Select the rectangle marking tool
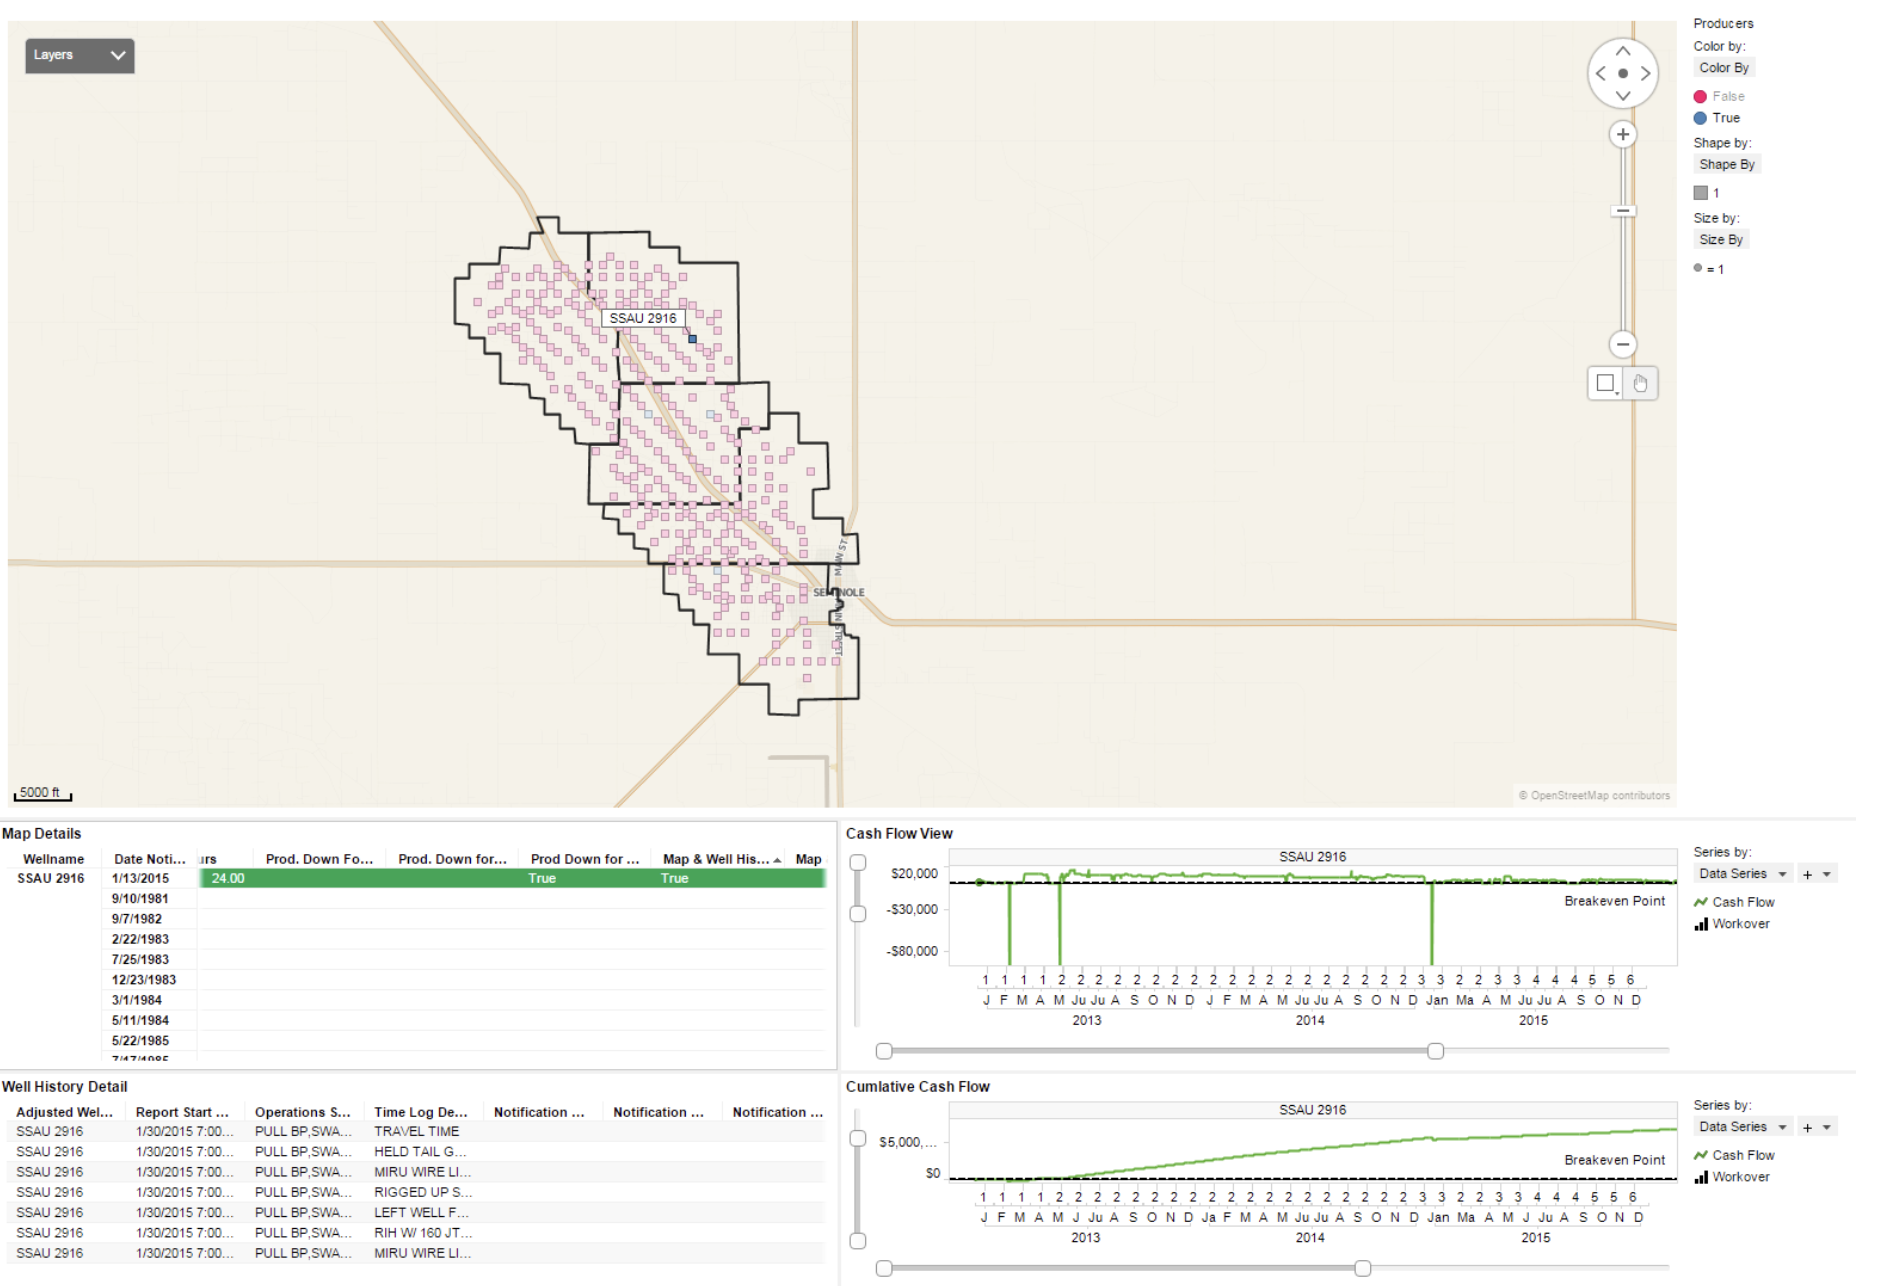Image resolution: width=1882 pixels, height=1286 pixels. click(x=1605, y=383)
